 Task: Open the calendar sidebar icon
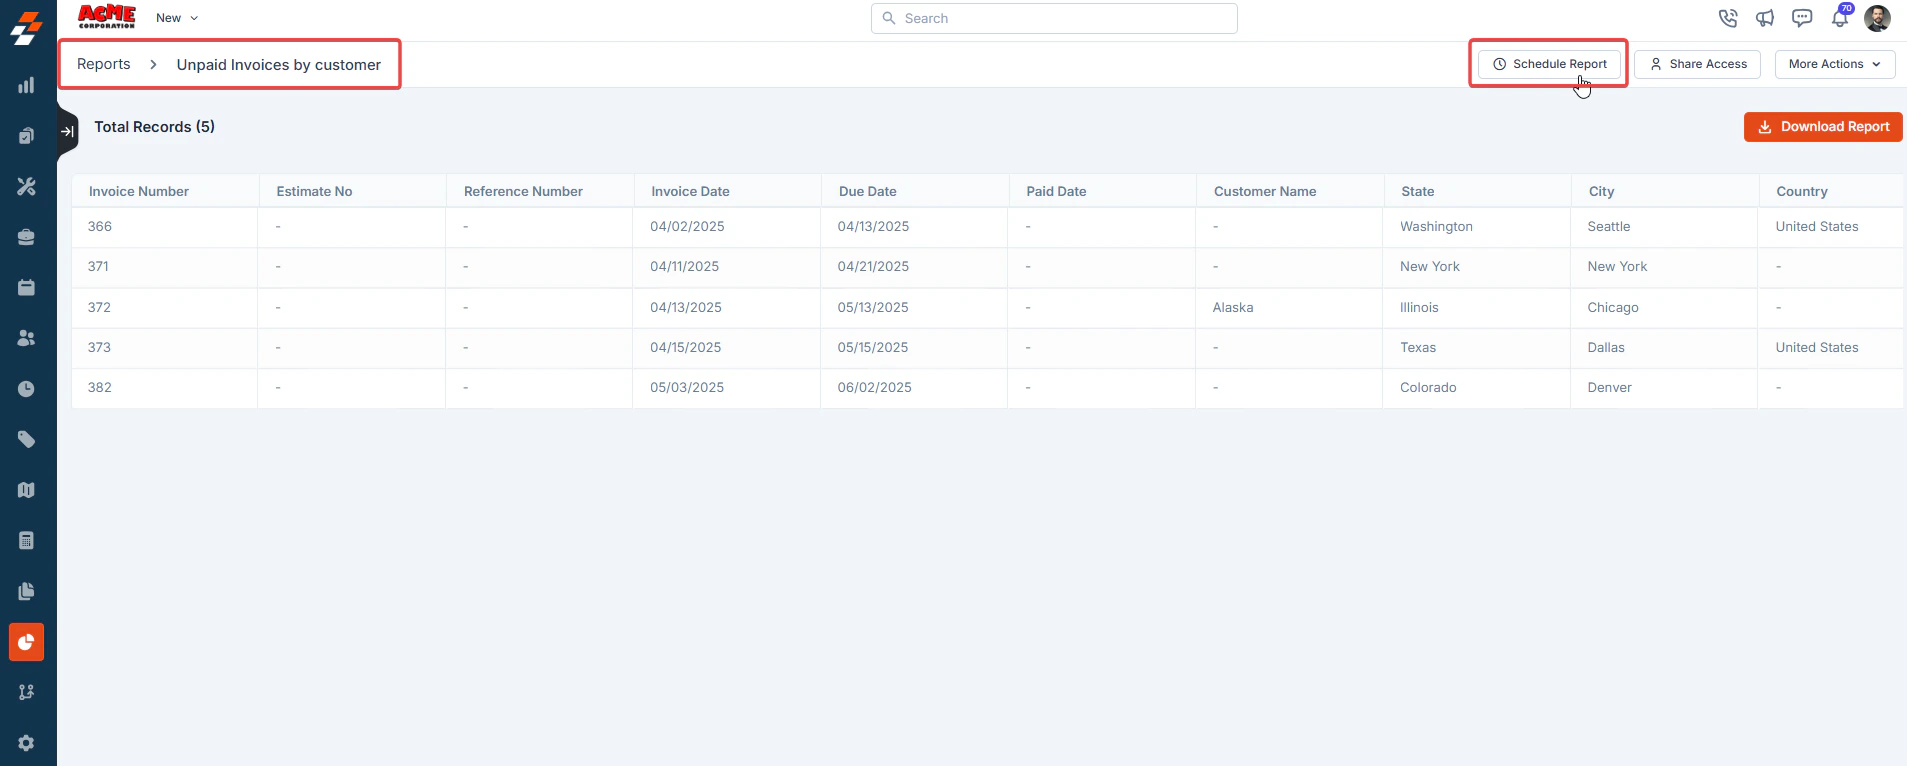click(26, 287)
